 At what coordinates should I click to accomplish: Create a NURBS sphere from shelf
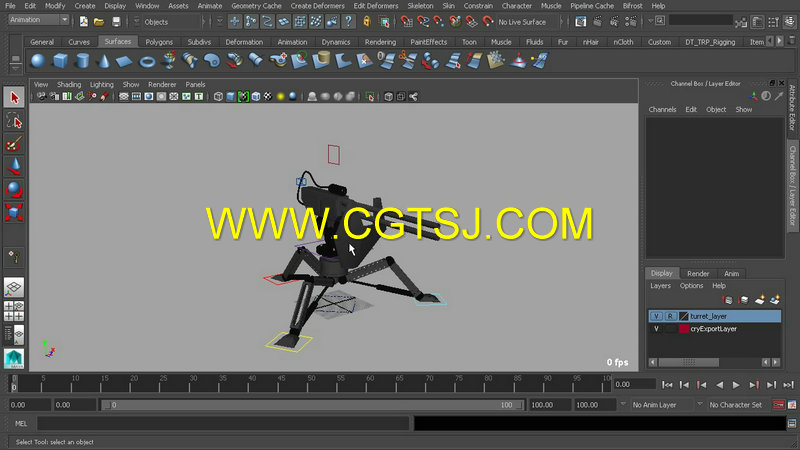coord(37,61)
